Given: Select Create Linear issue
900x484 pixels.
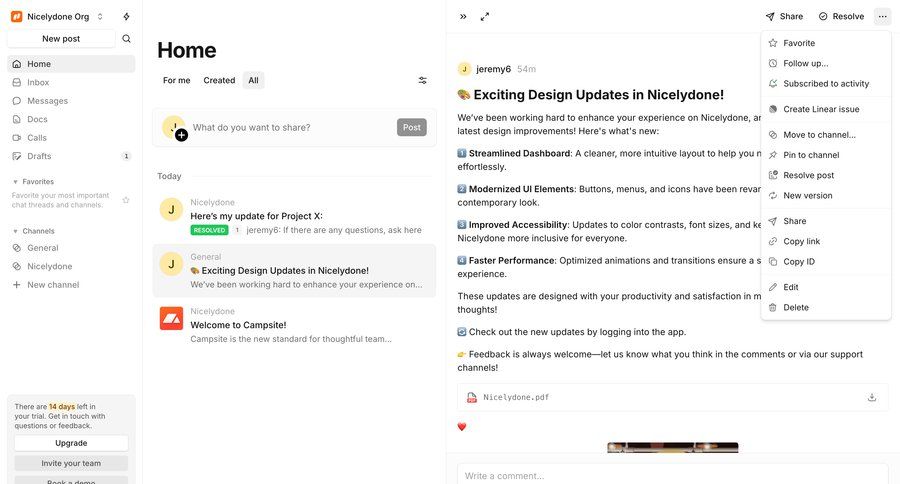Looking at the screenshot, I should 826,109.
